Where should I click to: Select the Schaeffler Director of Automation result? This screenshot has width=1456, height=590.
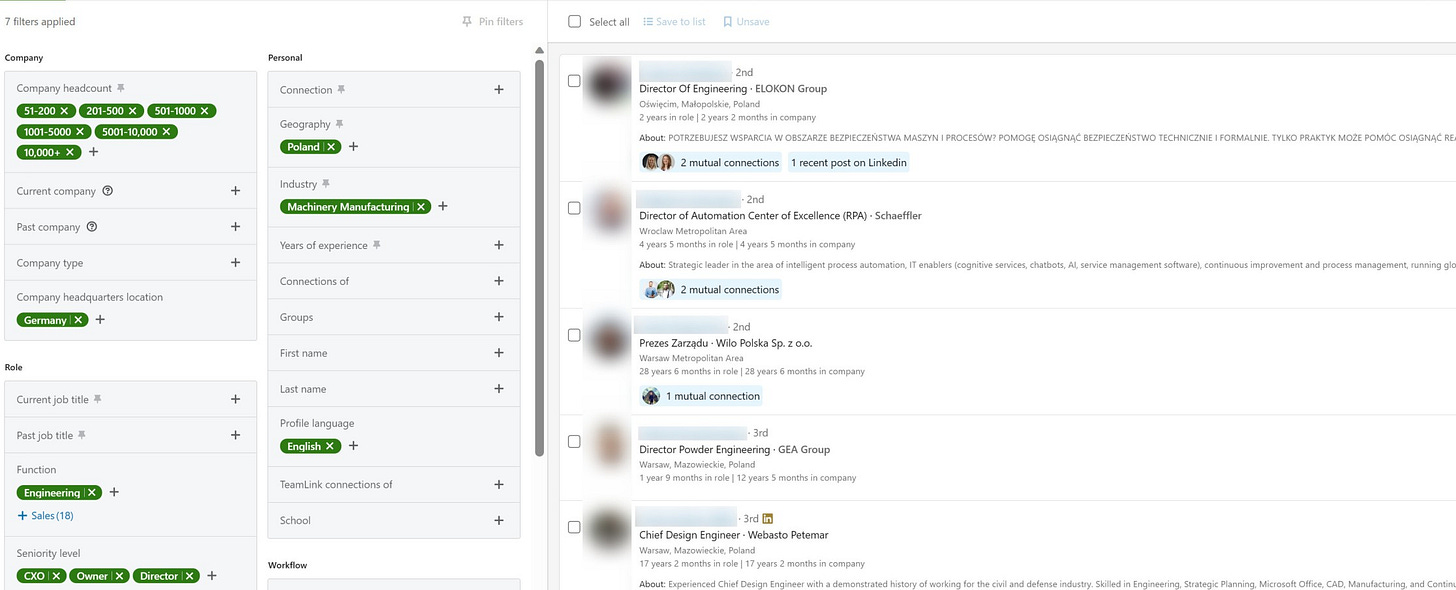coord(574,208)
